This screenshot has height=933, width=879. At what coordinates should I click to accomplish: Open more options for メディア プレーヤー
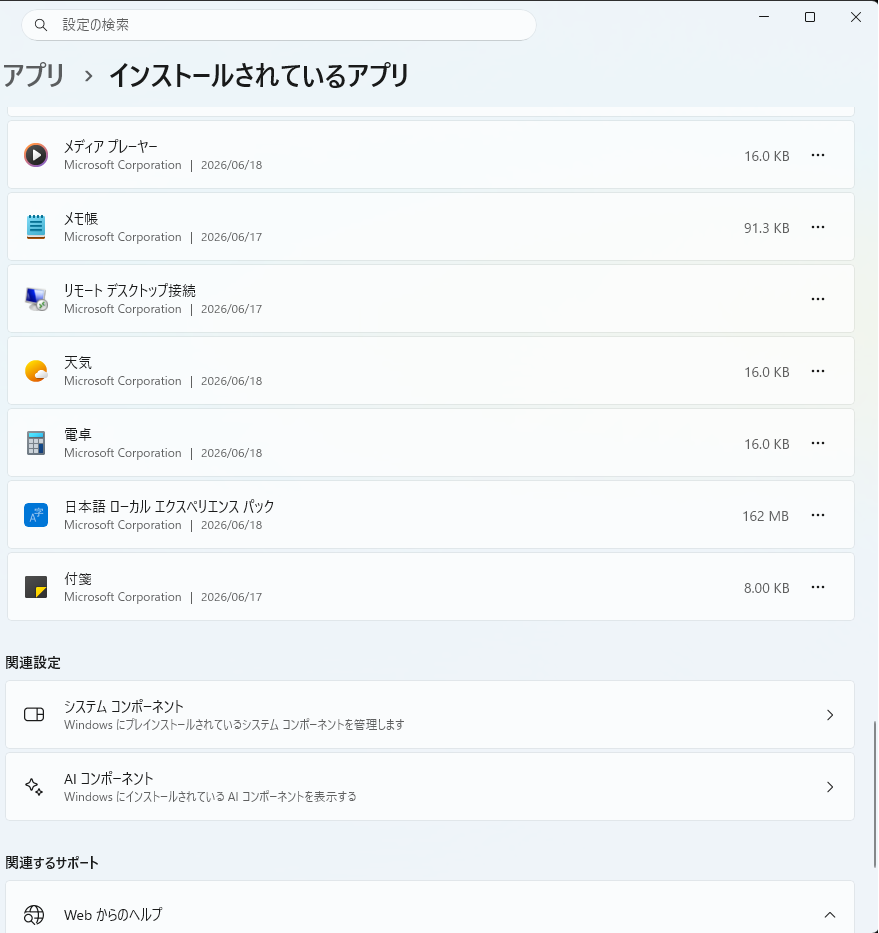click(x=818, y=155)
